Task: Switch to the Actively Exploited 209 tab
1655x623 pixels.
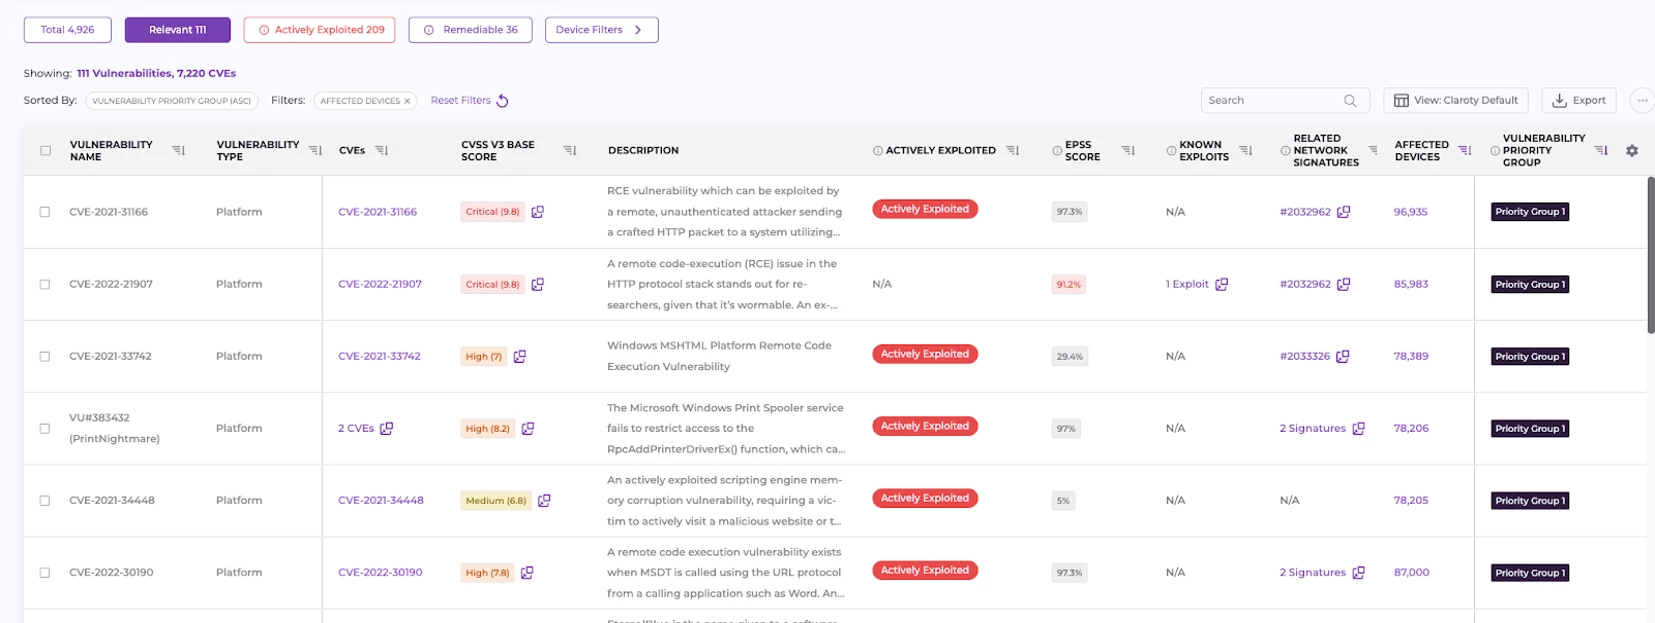Action: click(x=320, y=30)
